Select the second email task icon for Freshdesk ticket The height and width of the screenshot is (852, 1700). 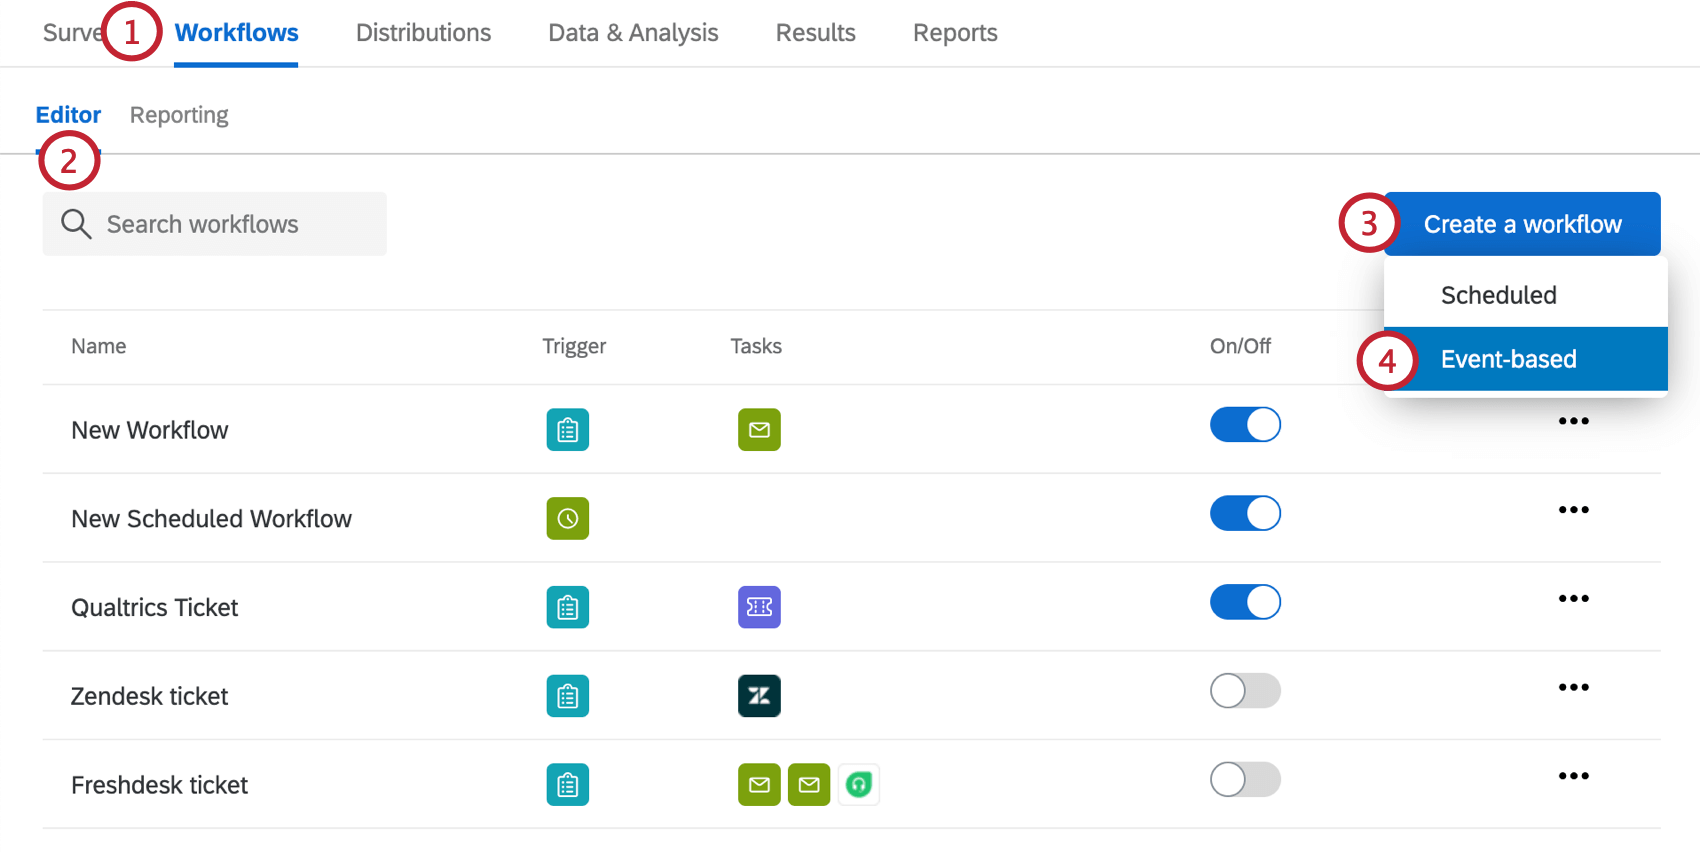809,785
